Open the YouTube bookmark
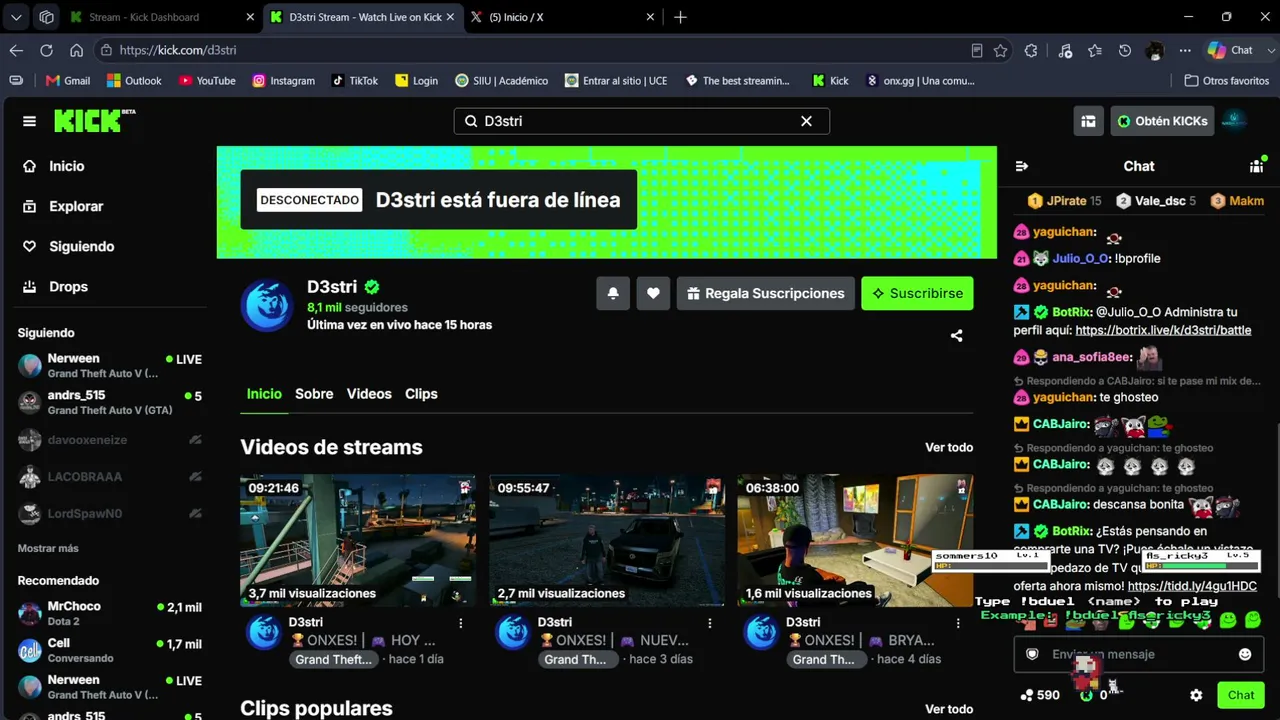 (x=207, y=81)
